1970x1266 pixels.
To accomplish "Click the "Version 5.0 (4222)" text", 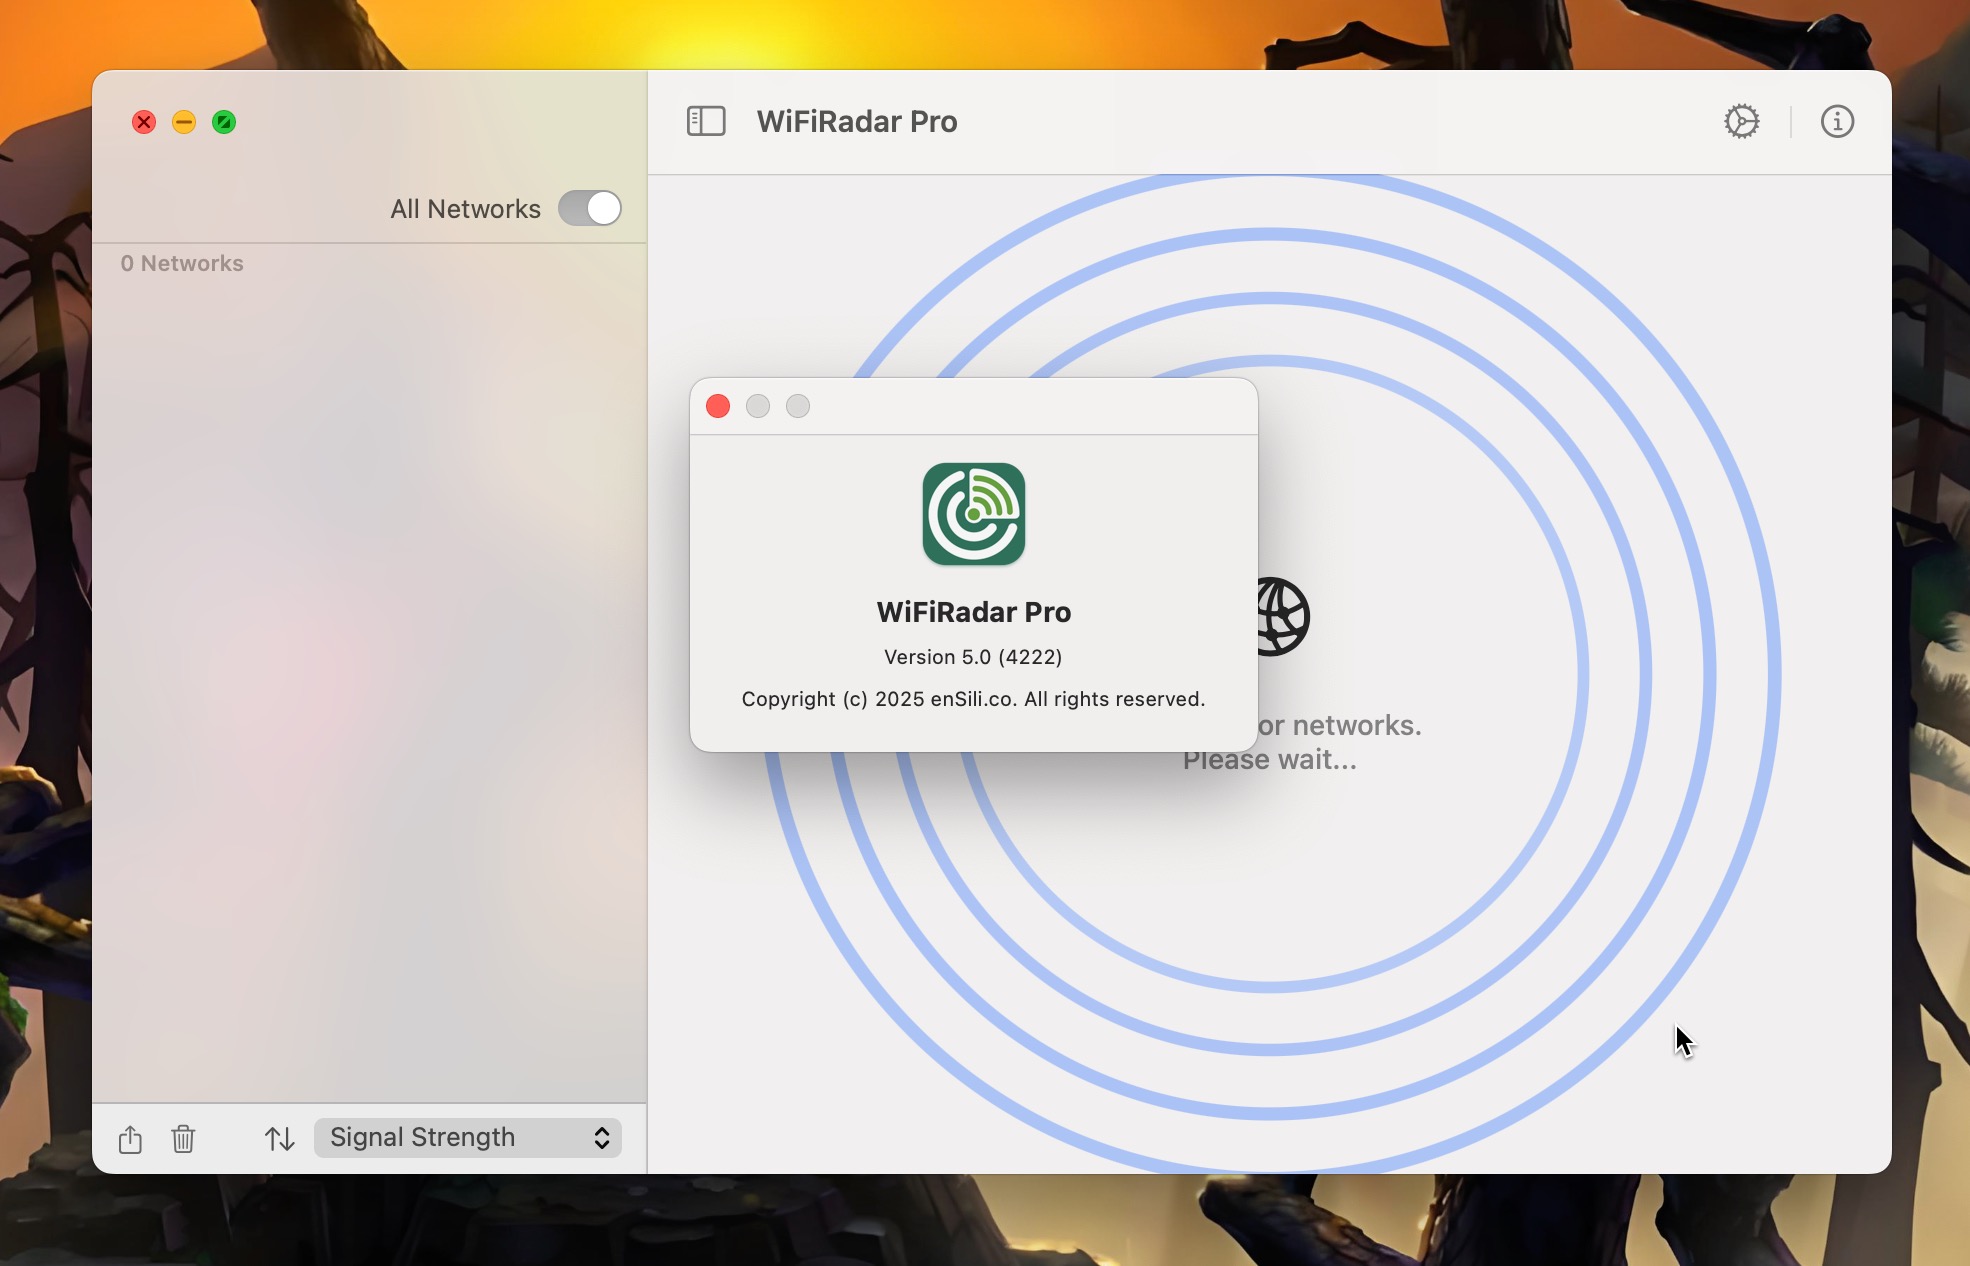I will (x=973, y=657).
